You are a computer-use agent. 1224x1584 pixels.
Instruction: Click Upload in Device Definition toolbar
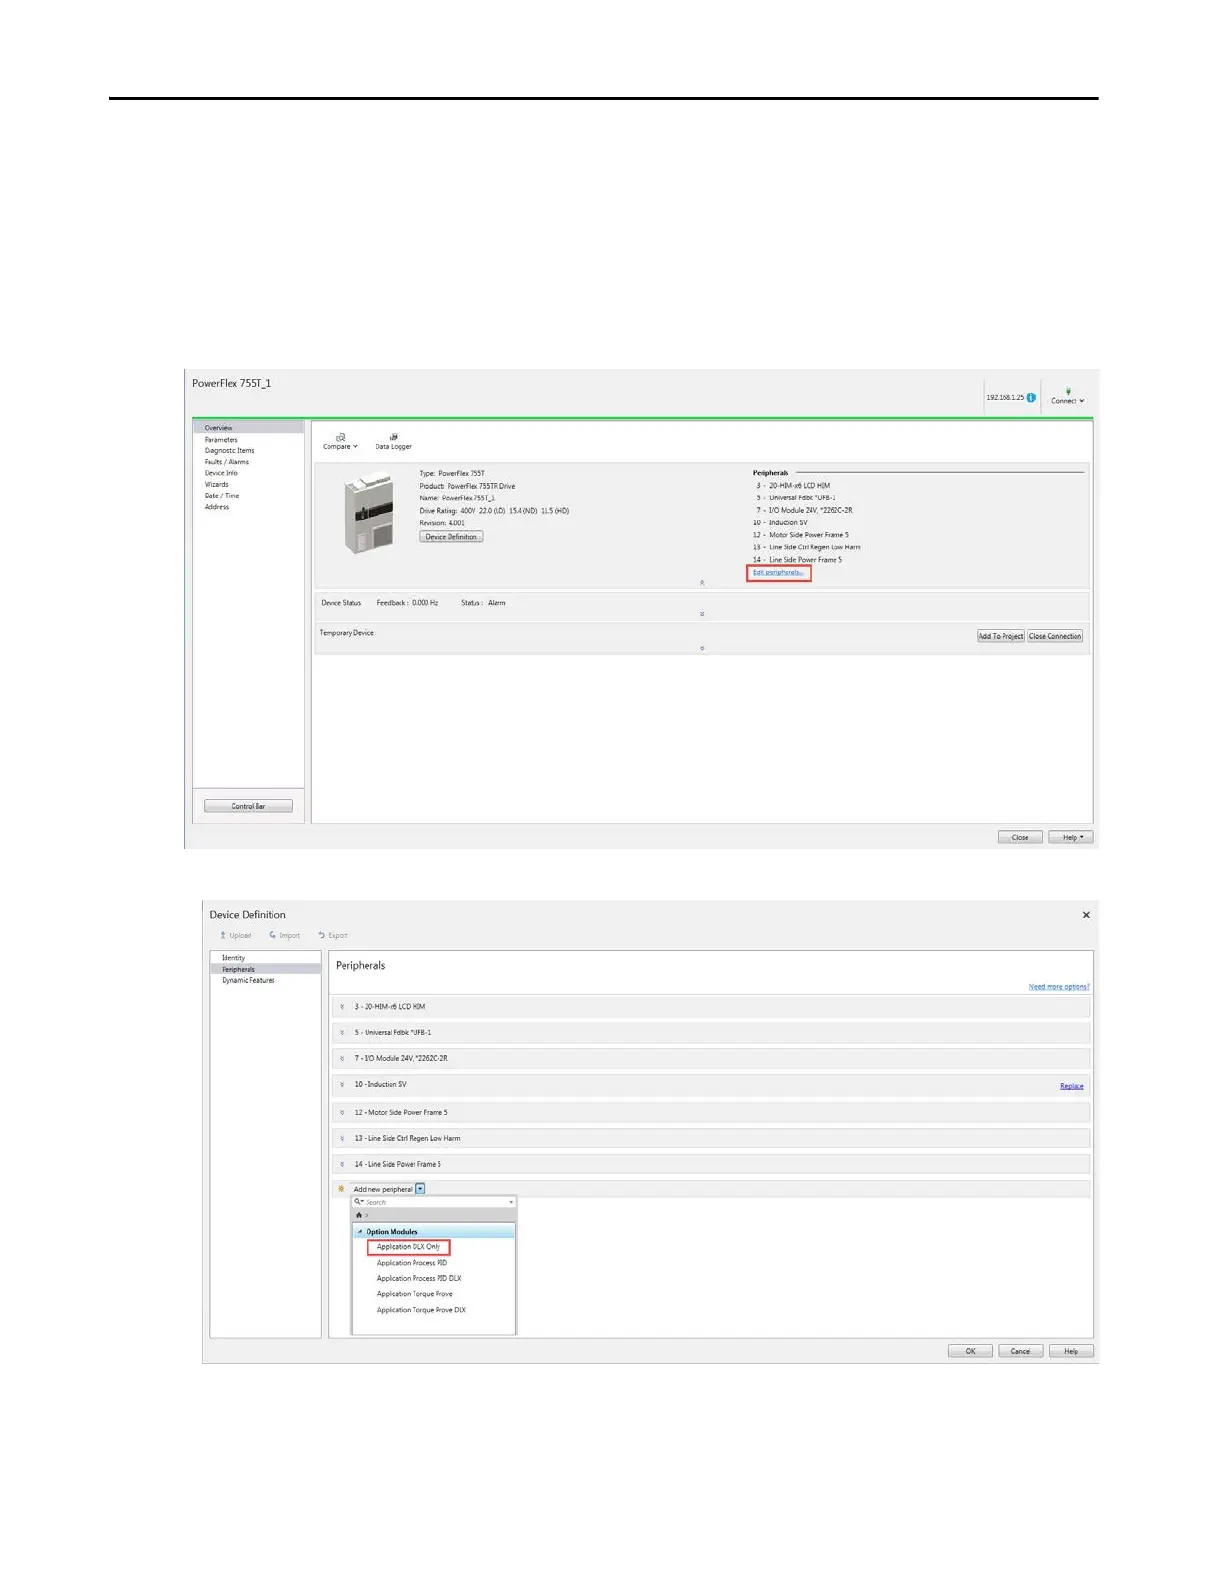235,935
